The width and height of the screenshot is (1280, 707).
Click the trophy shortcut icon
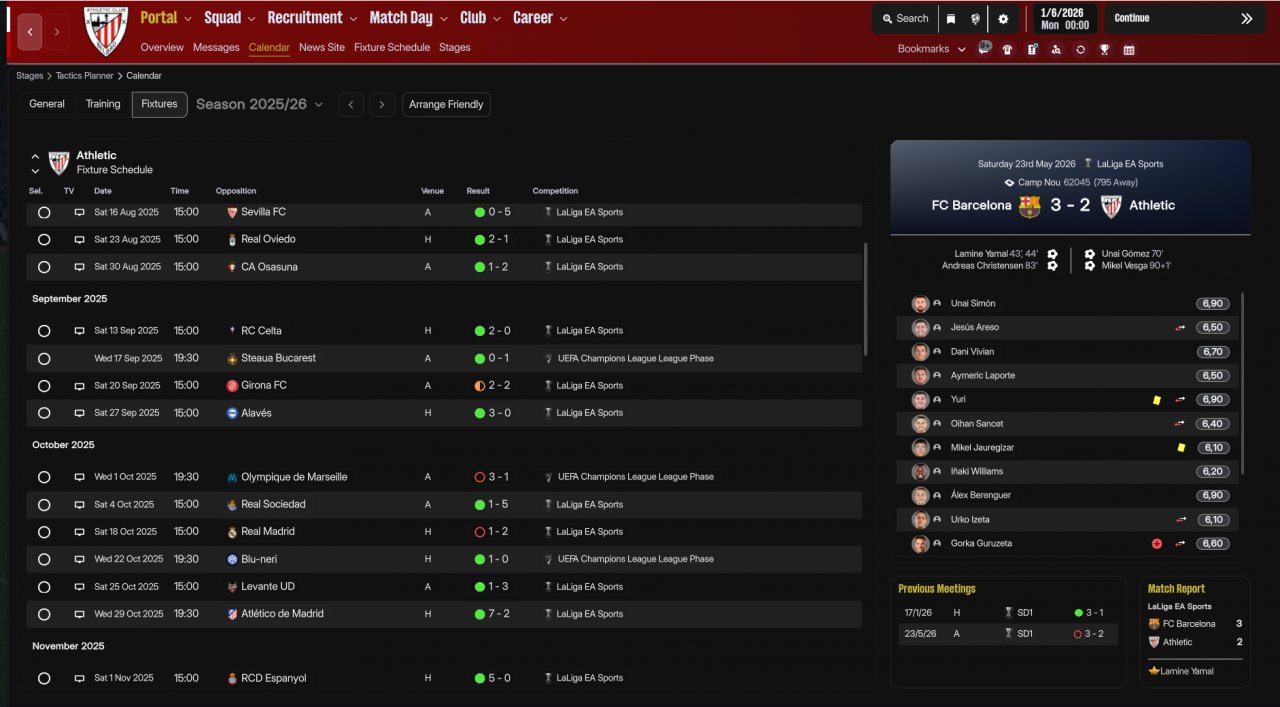[1104, 49]
